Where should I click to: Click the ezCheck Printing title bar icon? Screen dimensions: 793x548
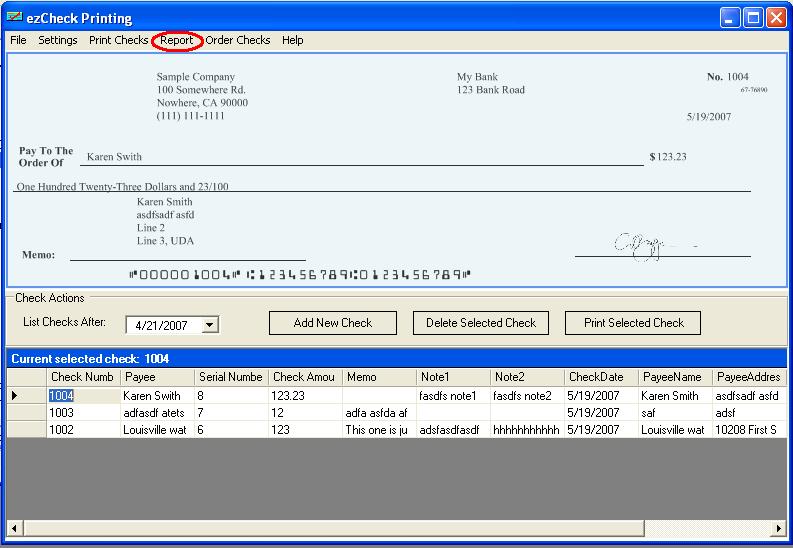[14, 18]
